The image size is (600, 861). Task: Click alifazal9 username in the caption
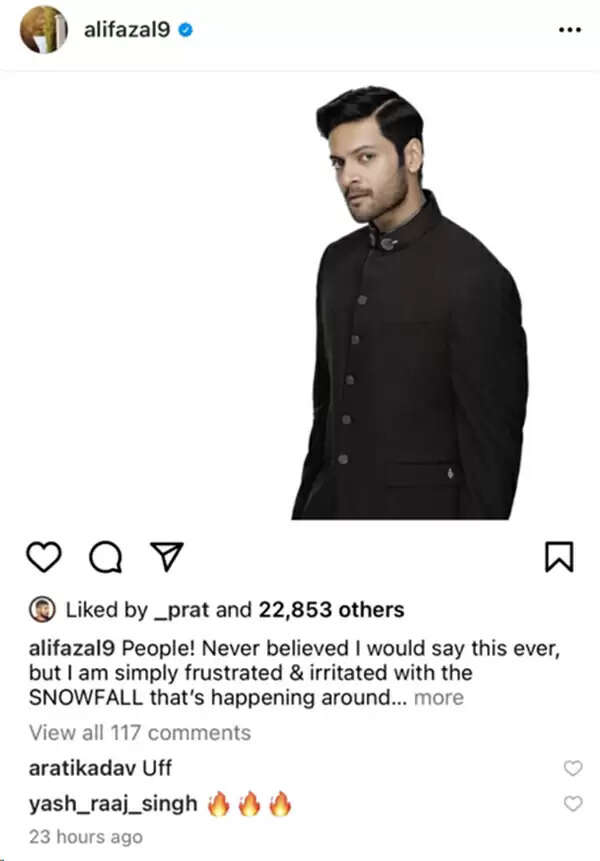coord(71,648)
